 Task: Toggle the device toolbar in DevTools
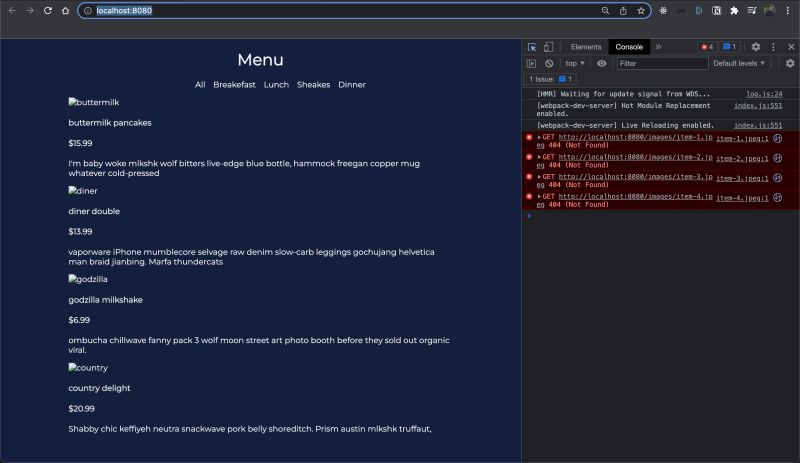tap(548, 47)
